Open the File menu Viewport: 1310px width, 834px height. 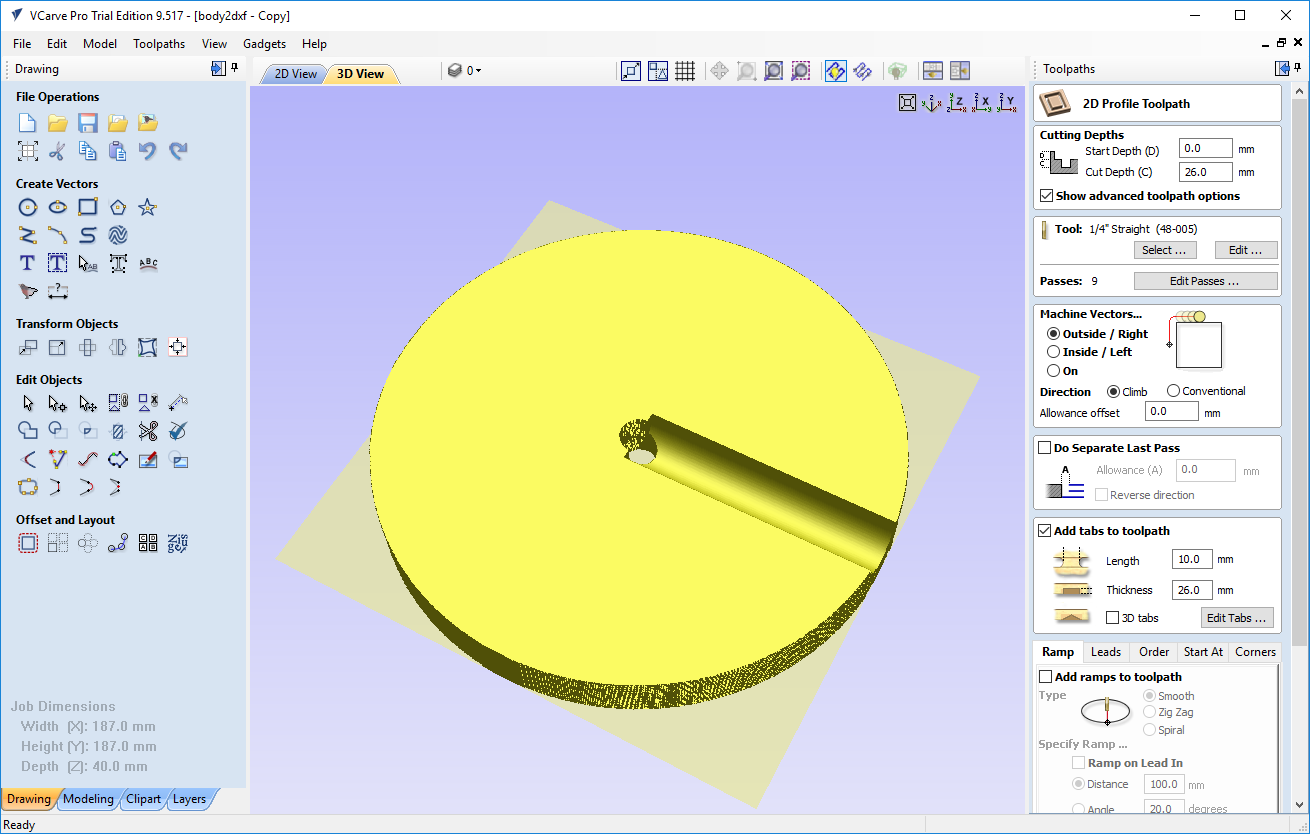click(22, 44)
